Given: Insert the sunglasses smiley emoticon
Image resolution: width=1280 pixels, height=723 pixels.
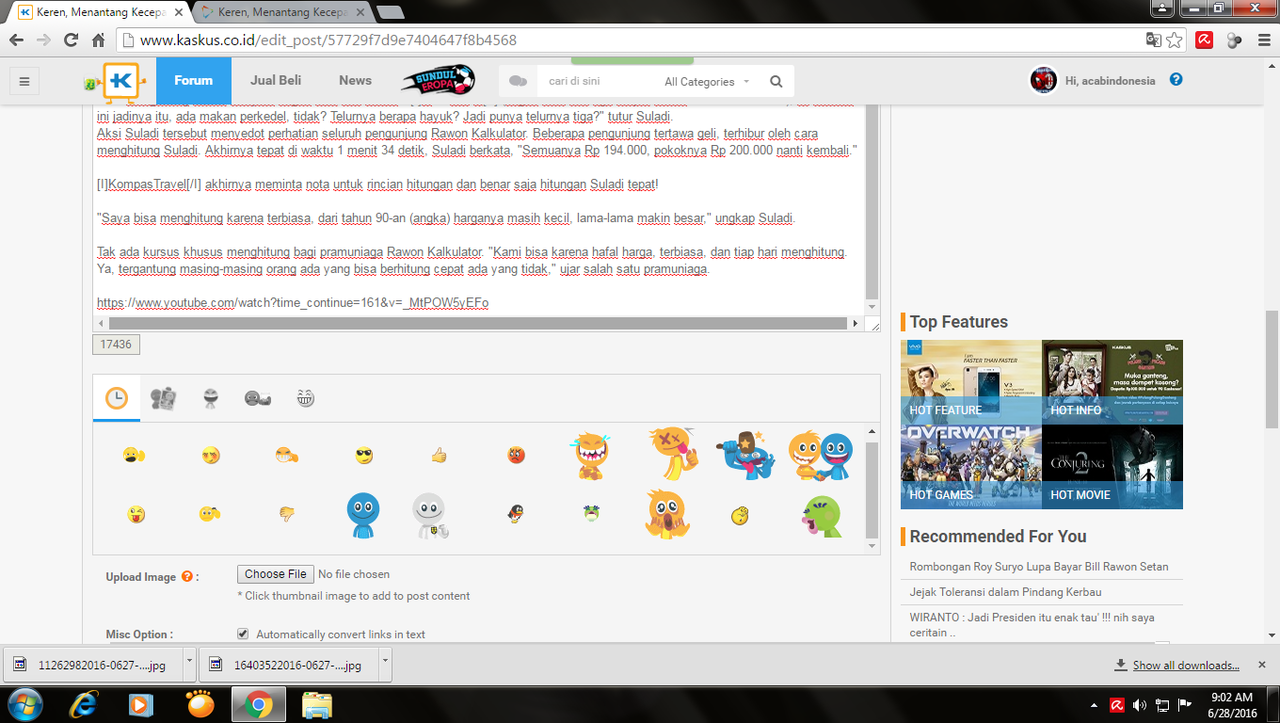Looking at the screenshot, I should 364,456.
